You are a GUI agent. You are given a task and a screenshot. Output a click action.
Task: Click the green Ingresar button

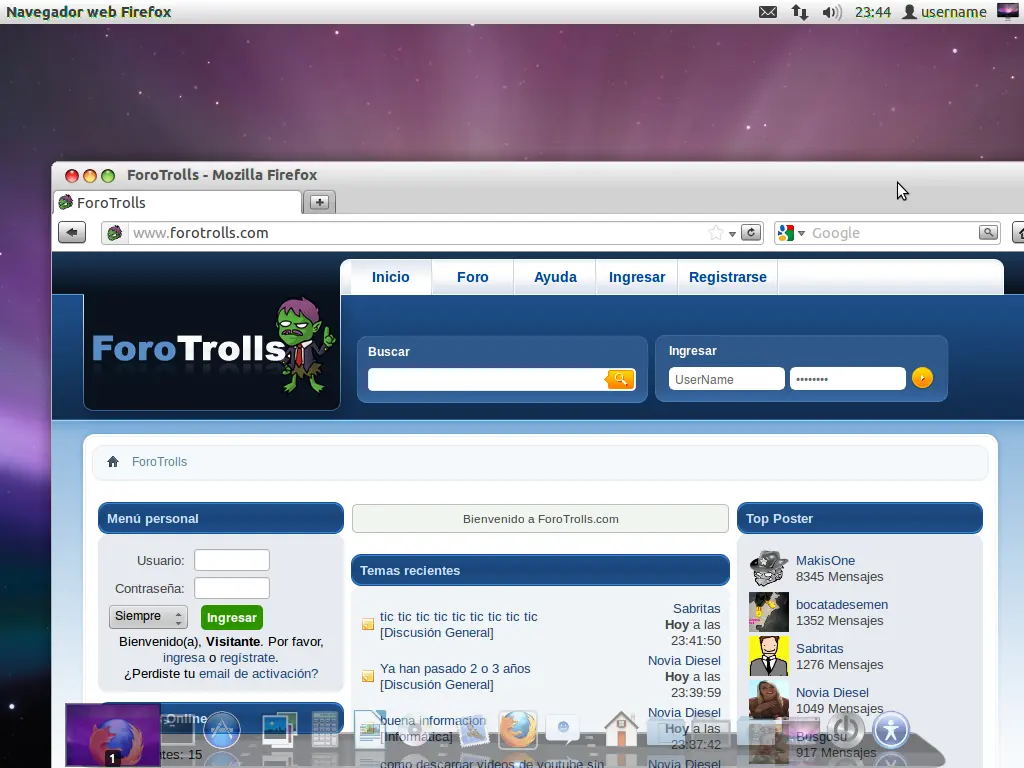tap(232, 617)
